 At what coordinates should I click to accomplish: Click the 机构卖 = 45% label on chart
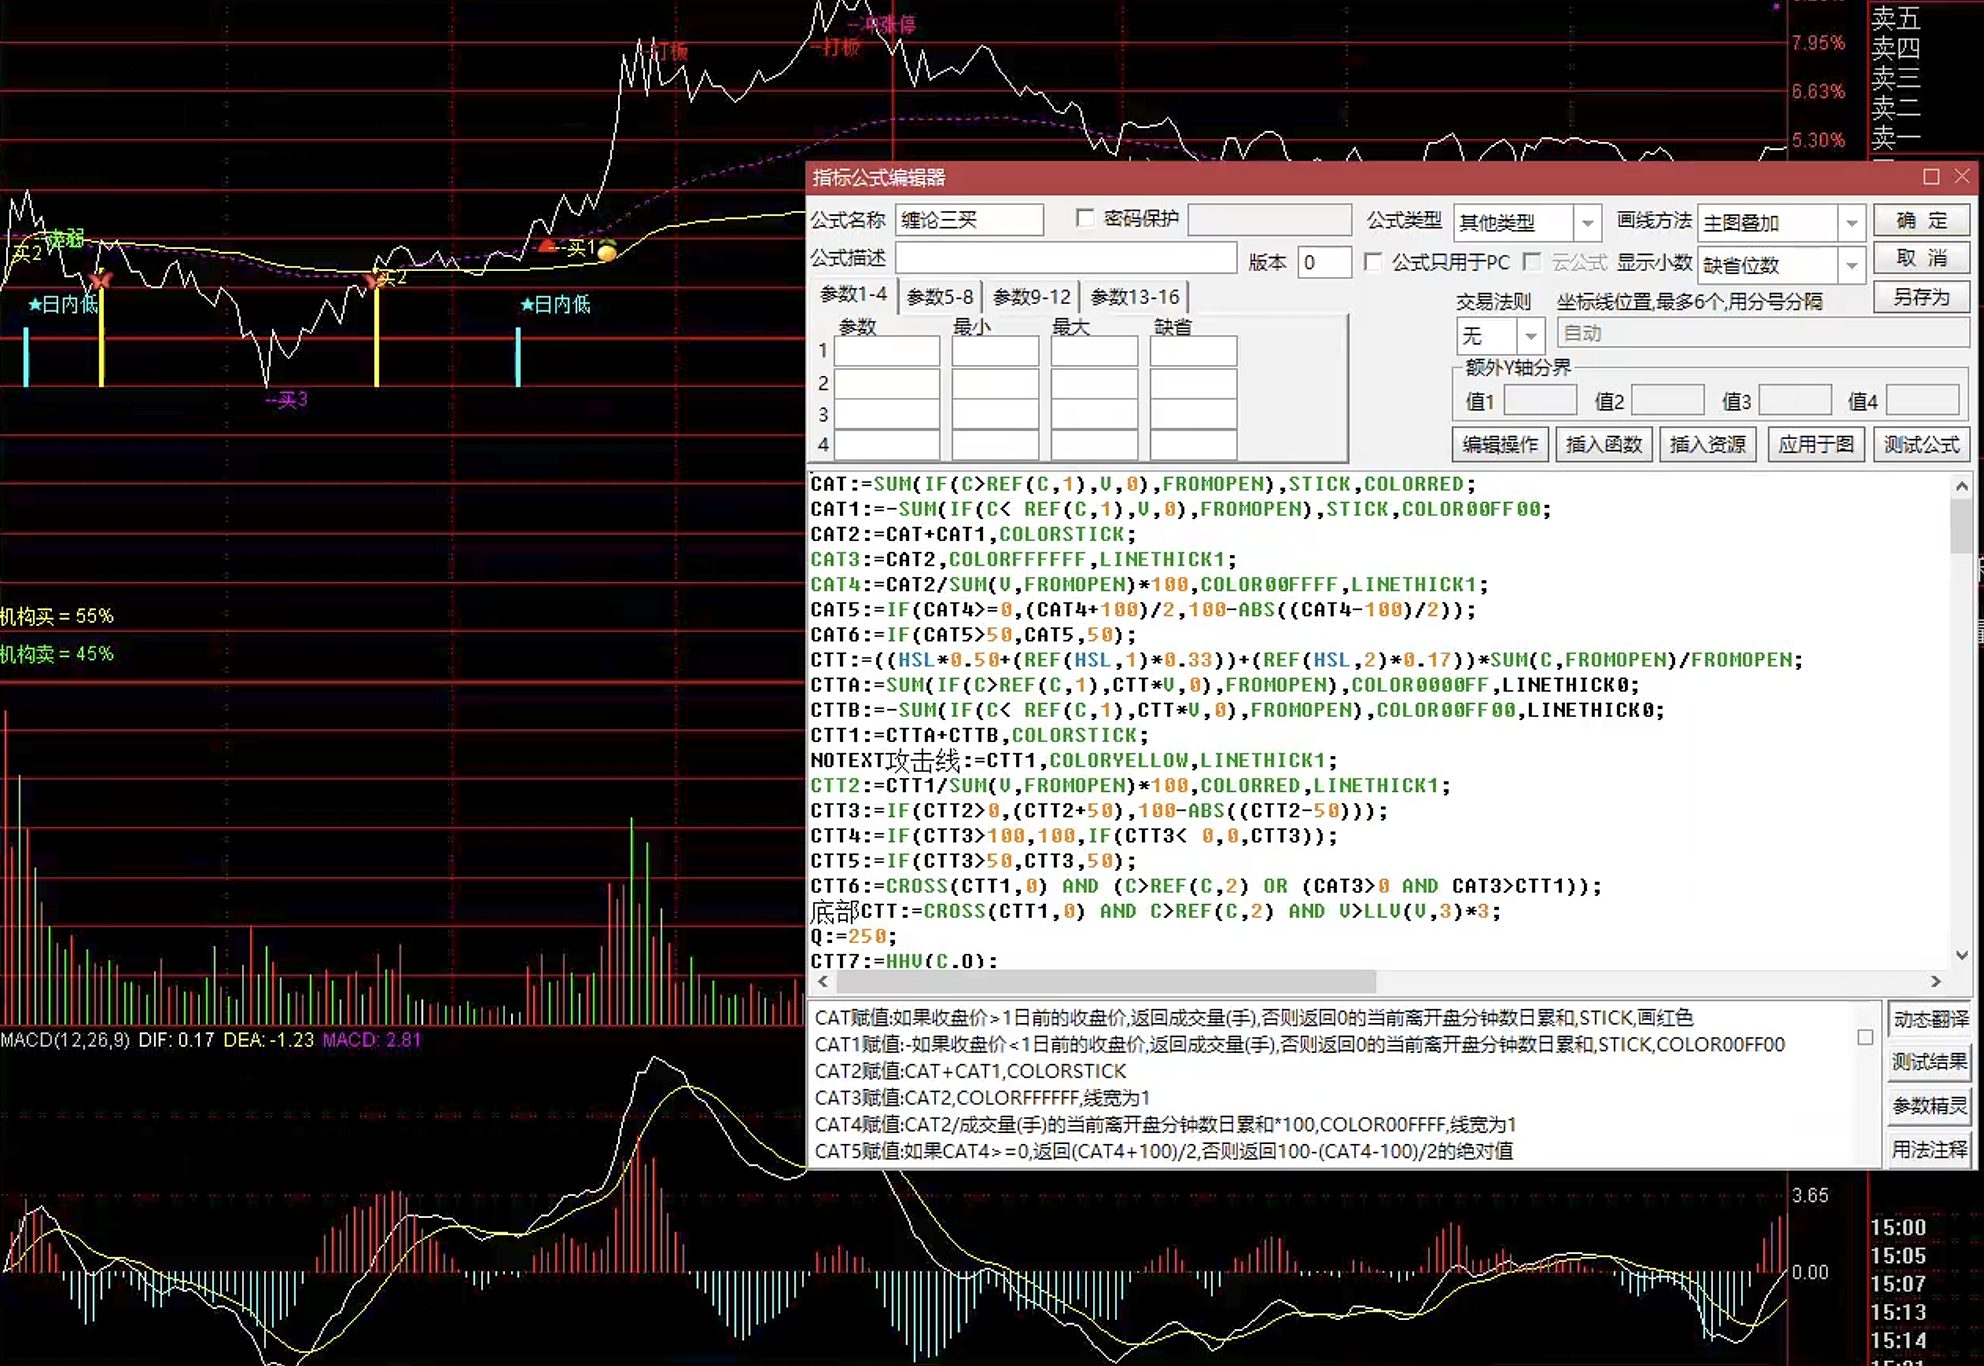coord(57,654)
